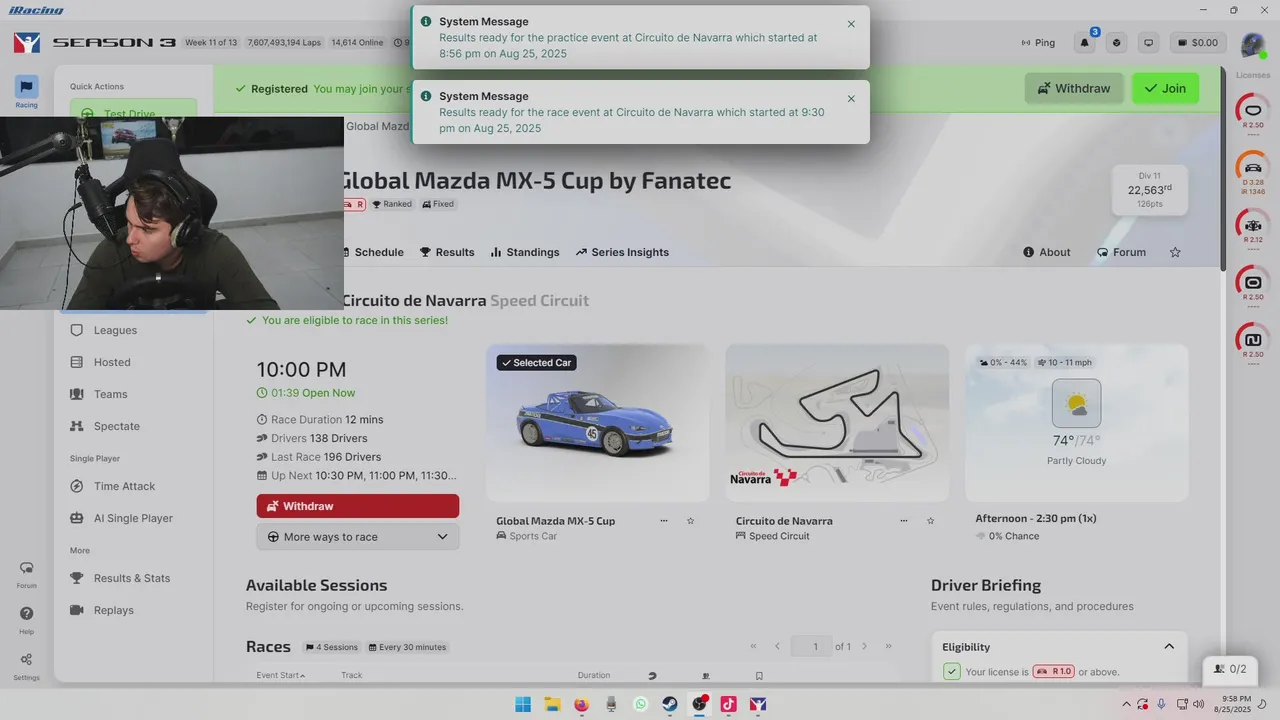Open the formula car license R 2.12 gauge
Image resolution: width=1280 pixels, height=720 pixels.
click(x=1252, y=226)
